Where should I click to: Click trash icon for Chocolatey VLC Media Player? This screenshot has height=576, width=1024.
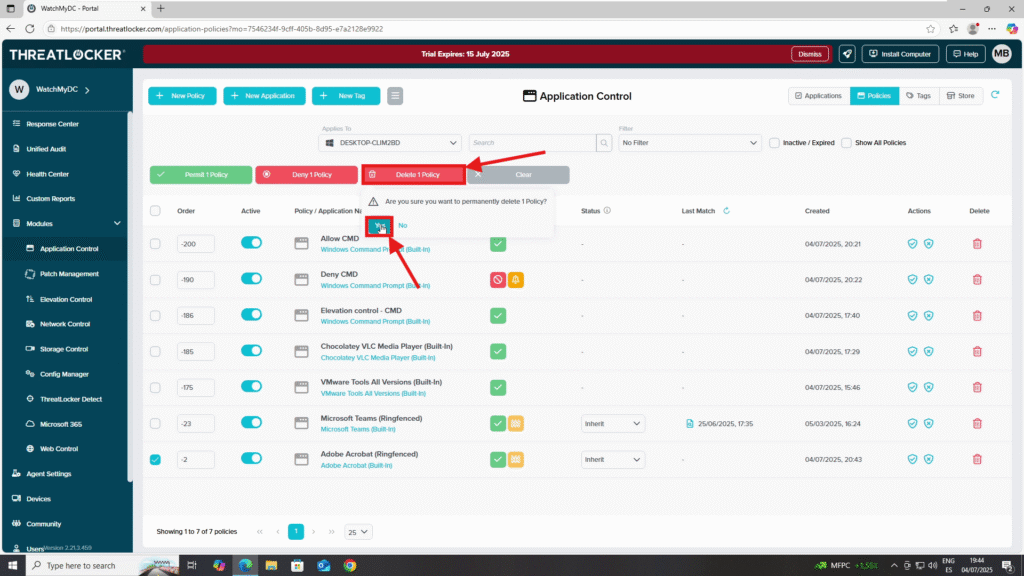pyautogui.click(x=977, y=351)
